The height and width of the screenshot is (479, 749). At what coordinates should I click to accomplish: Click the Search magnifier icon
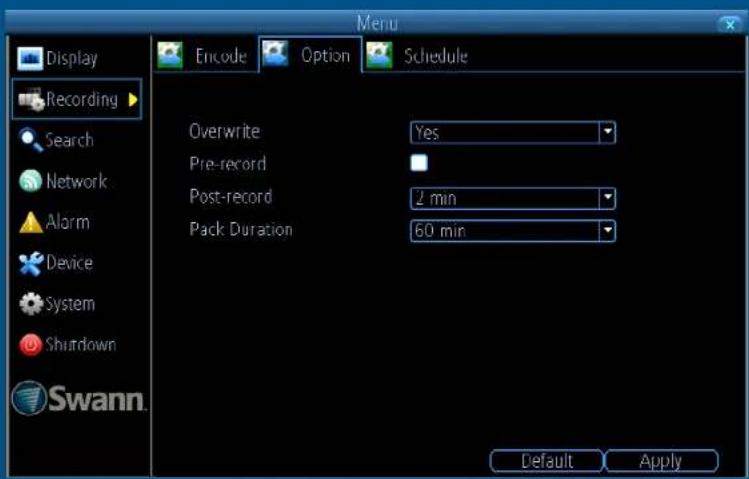(x=31, y=140)
